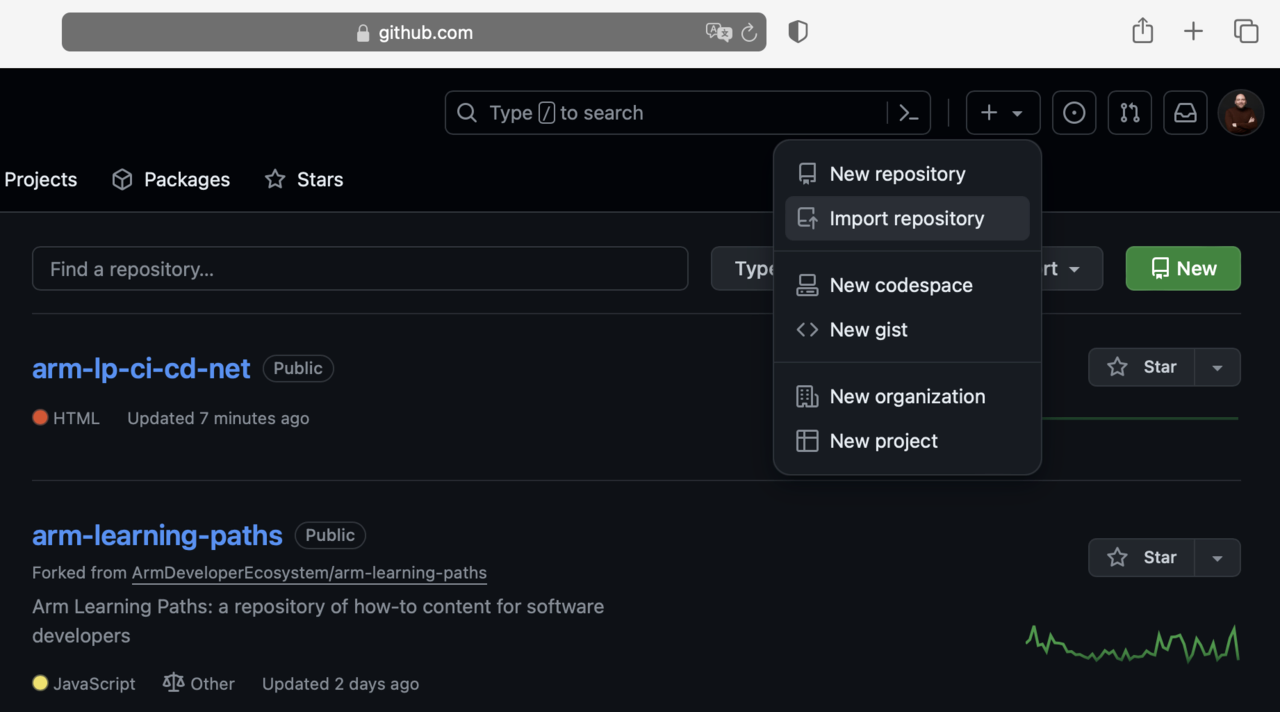The width and height of the screenshot is (1280, 712).
Task: Click the user profile avatar
Action: pyautogui.click(x=1241, y=113)
